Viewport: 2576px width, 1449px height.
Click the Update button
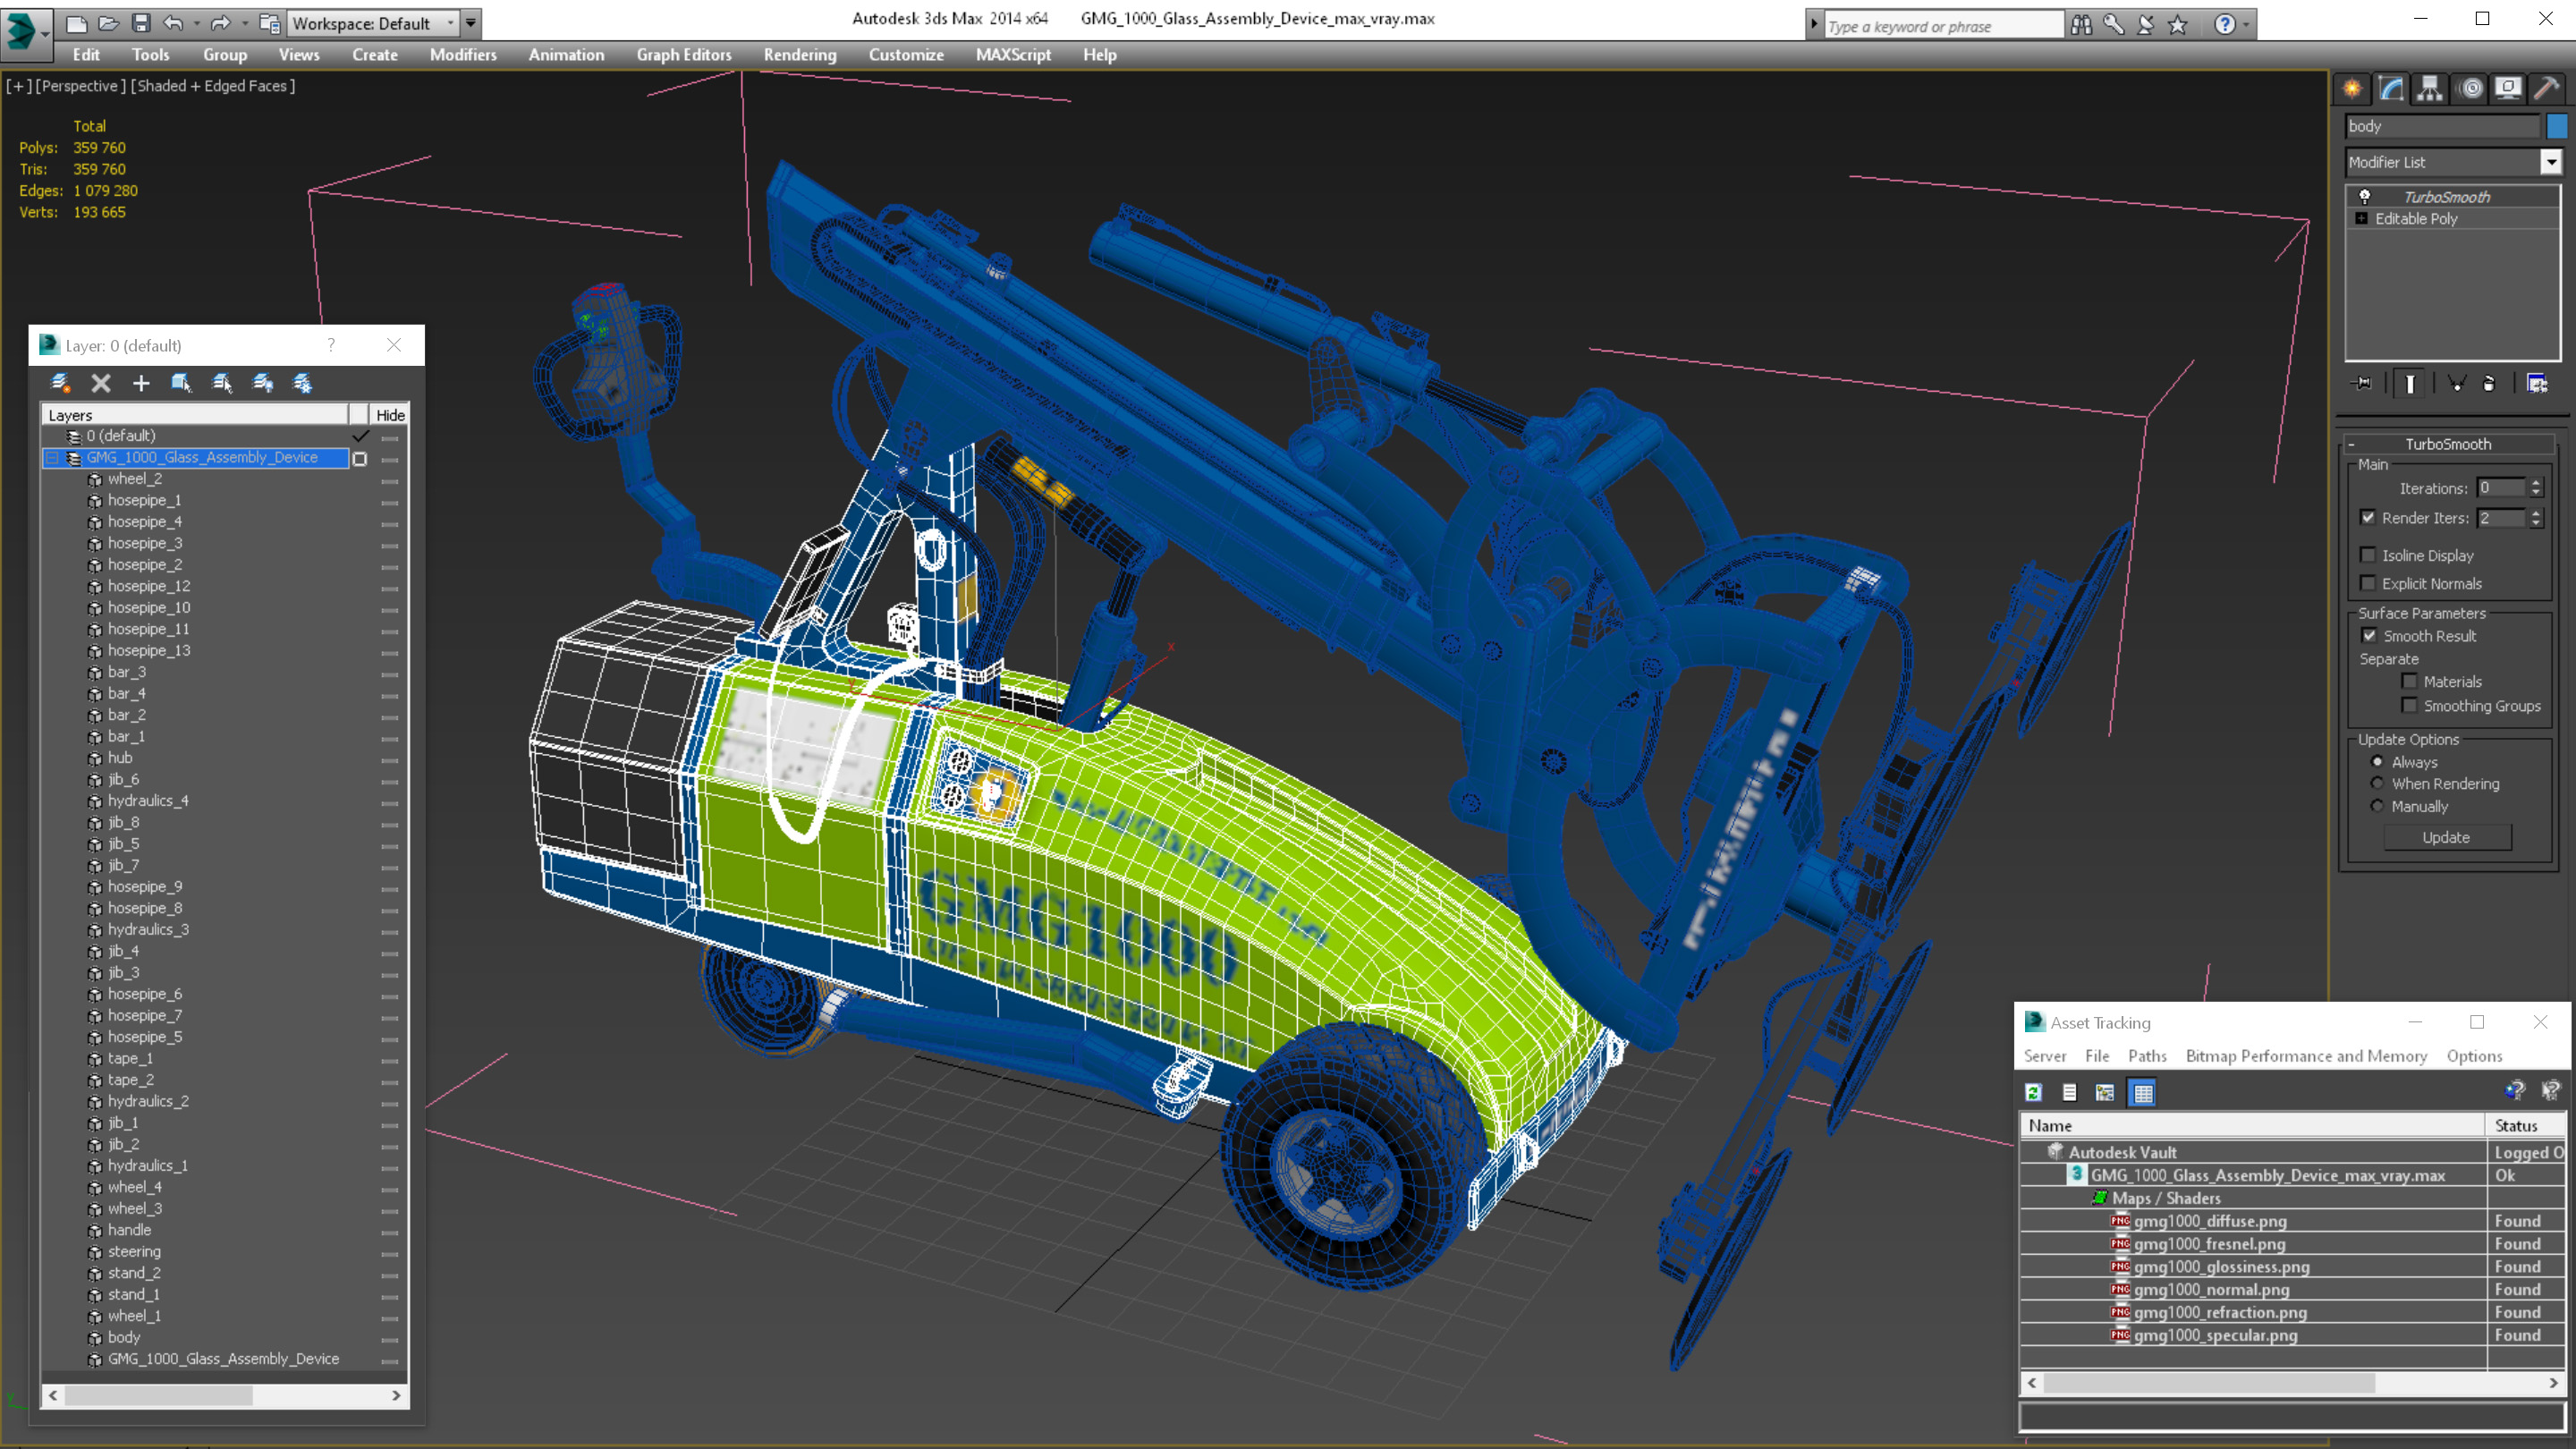point(2446,837)
